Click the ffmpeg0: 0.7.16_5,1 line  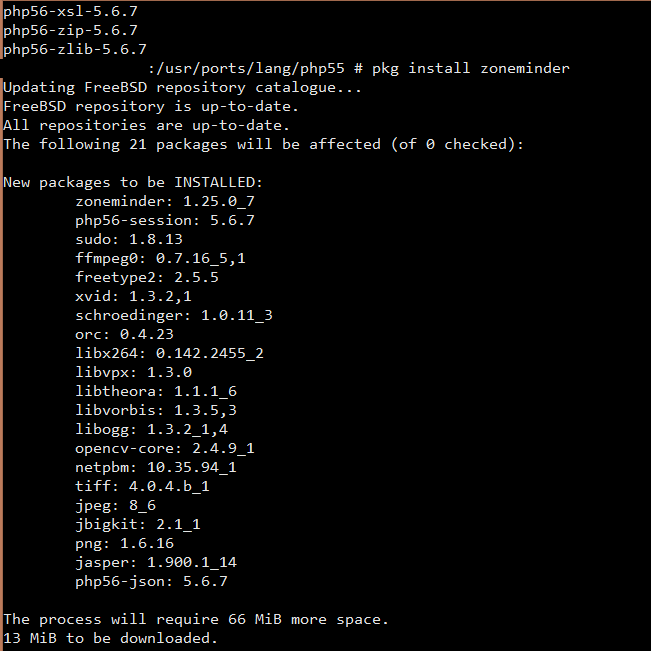(160, 258)
